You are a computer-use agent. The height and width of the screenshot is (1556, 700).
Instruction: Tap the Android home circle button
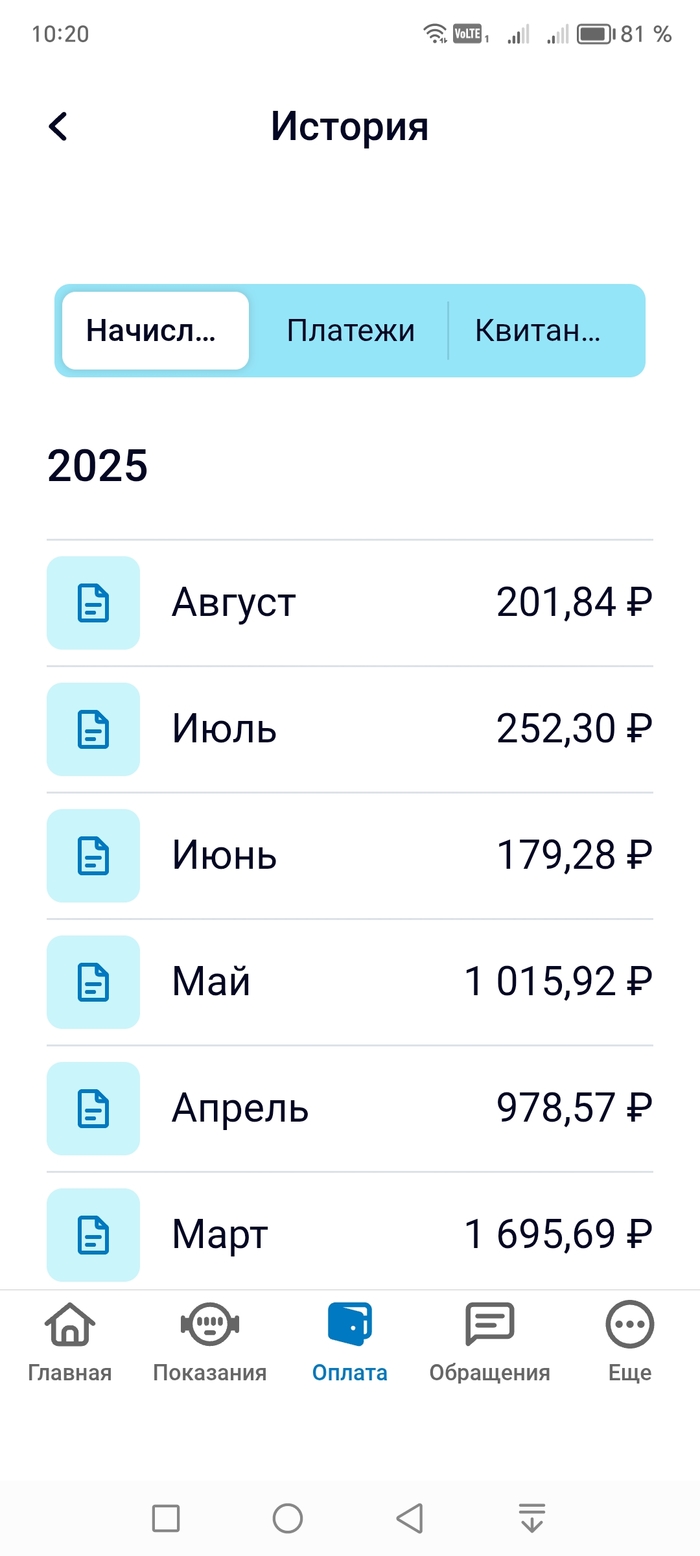288,1518
